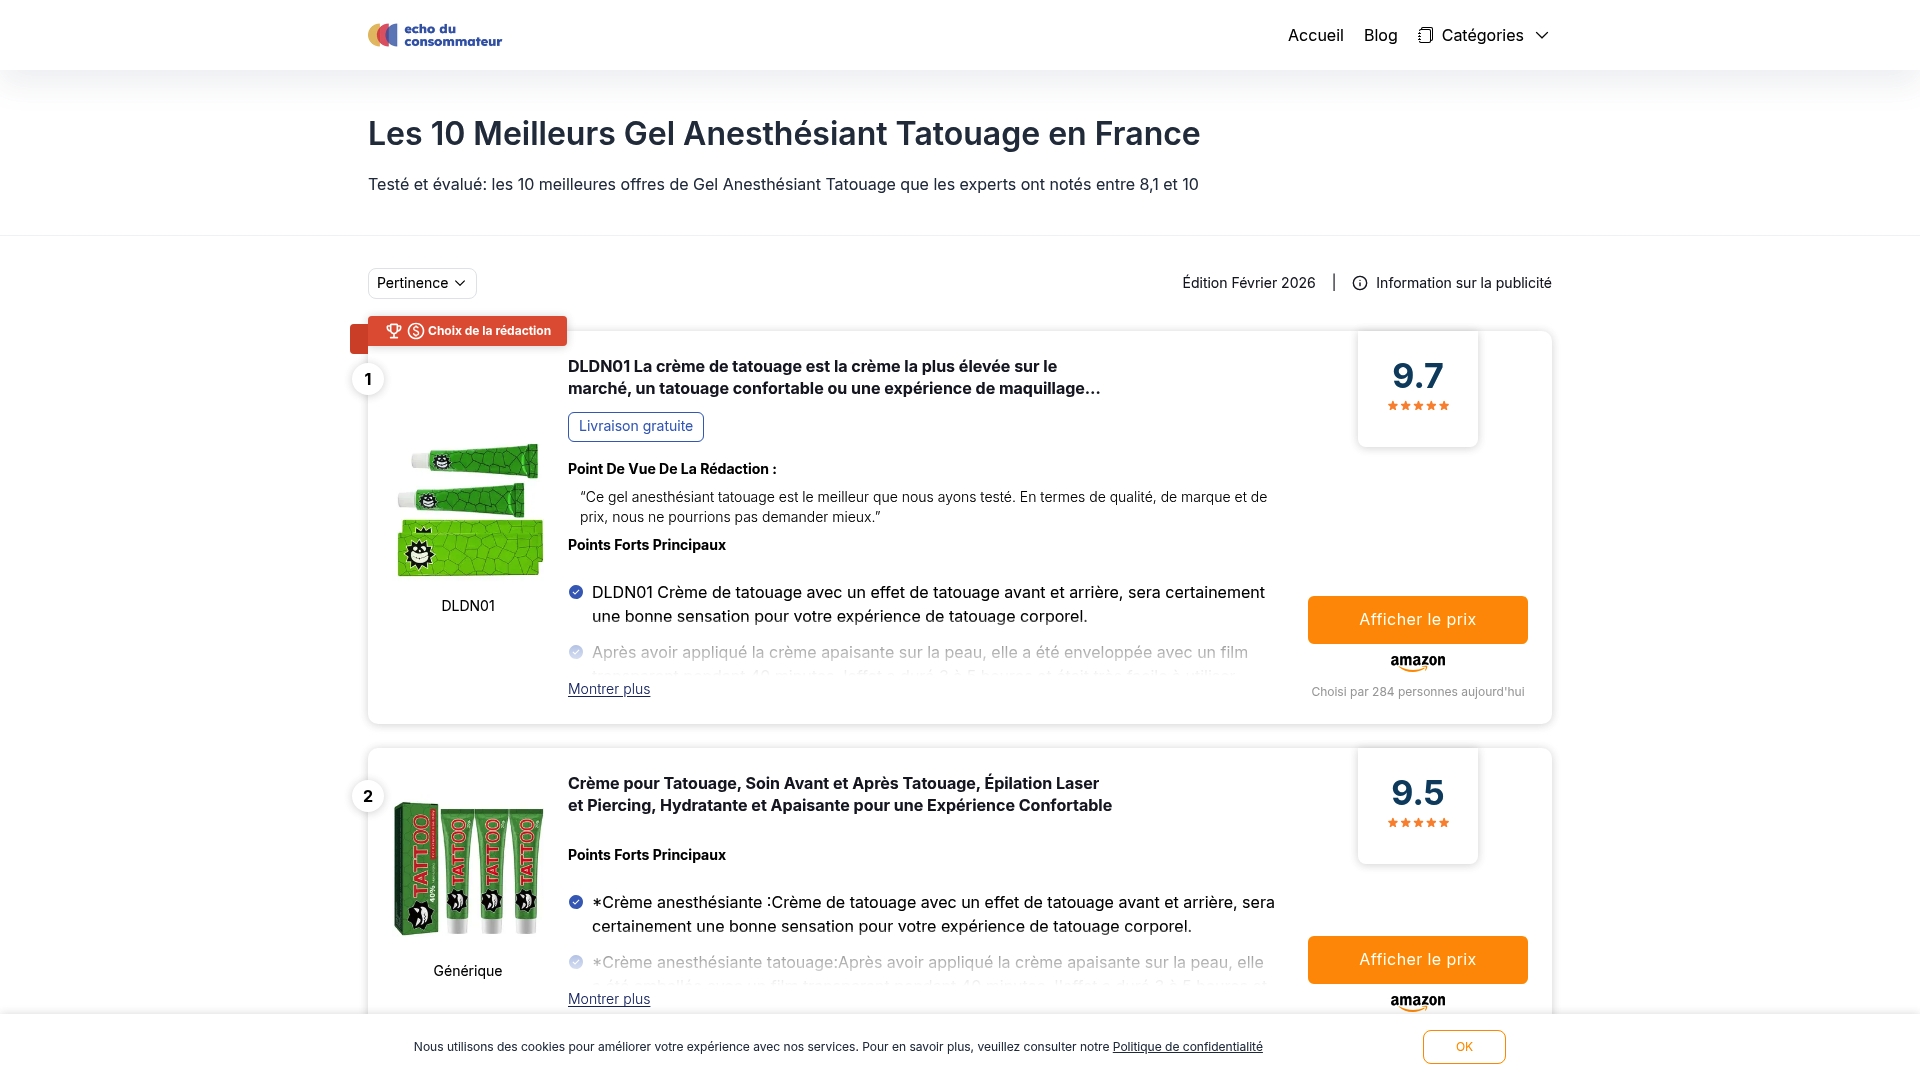Expand the Catégories menu chevron
Image resolution: width=1920 pixels, height=1080 pixels.
point(1542,35)
